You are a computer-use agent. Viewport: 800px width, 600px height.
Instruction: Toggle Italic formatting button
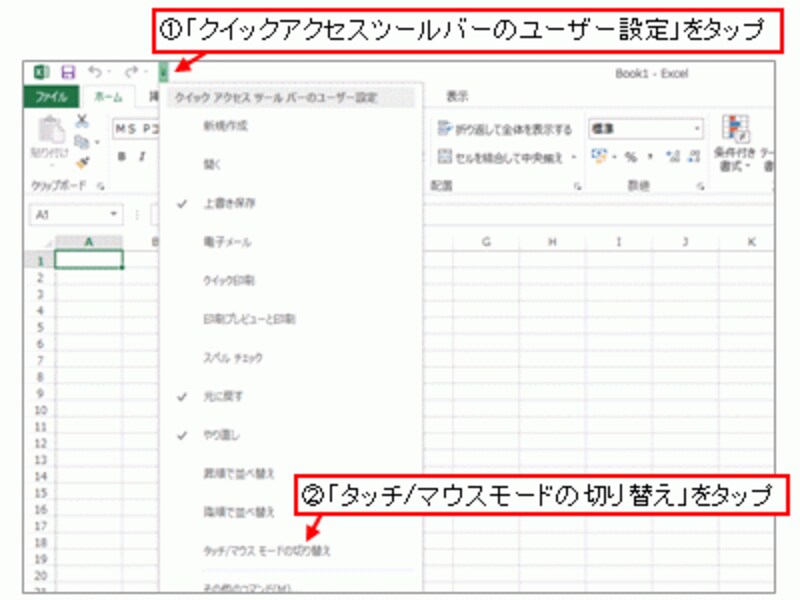142,157
